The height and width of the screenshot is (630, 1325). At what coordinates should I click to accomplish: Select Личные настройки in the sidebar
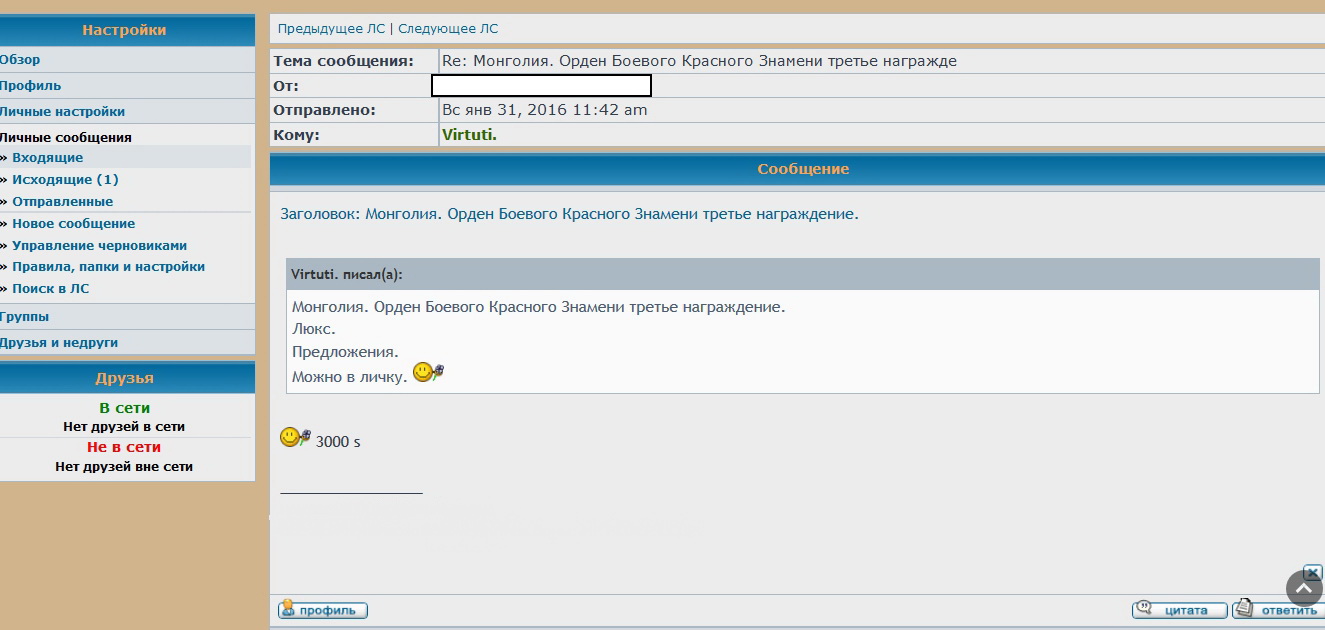point(62,112)
